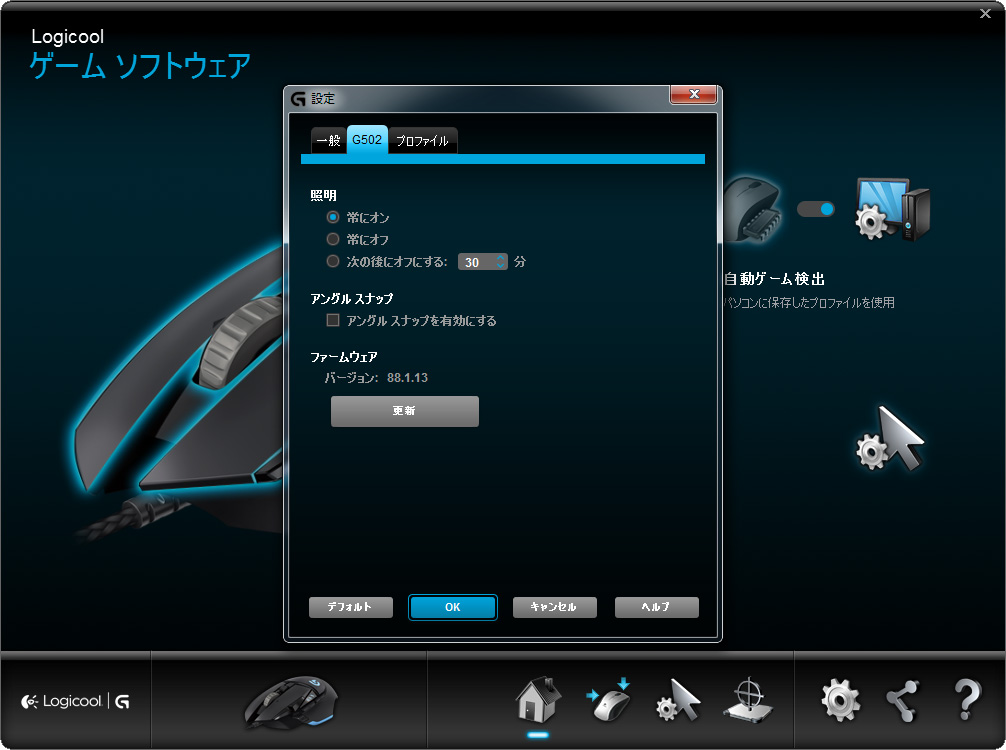The image size is (1006, 750).
Task: Switch to the G502 tab
Action: [367, 139]
